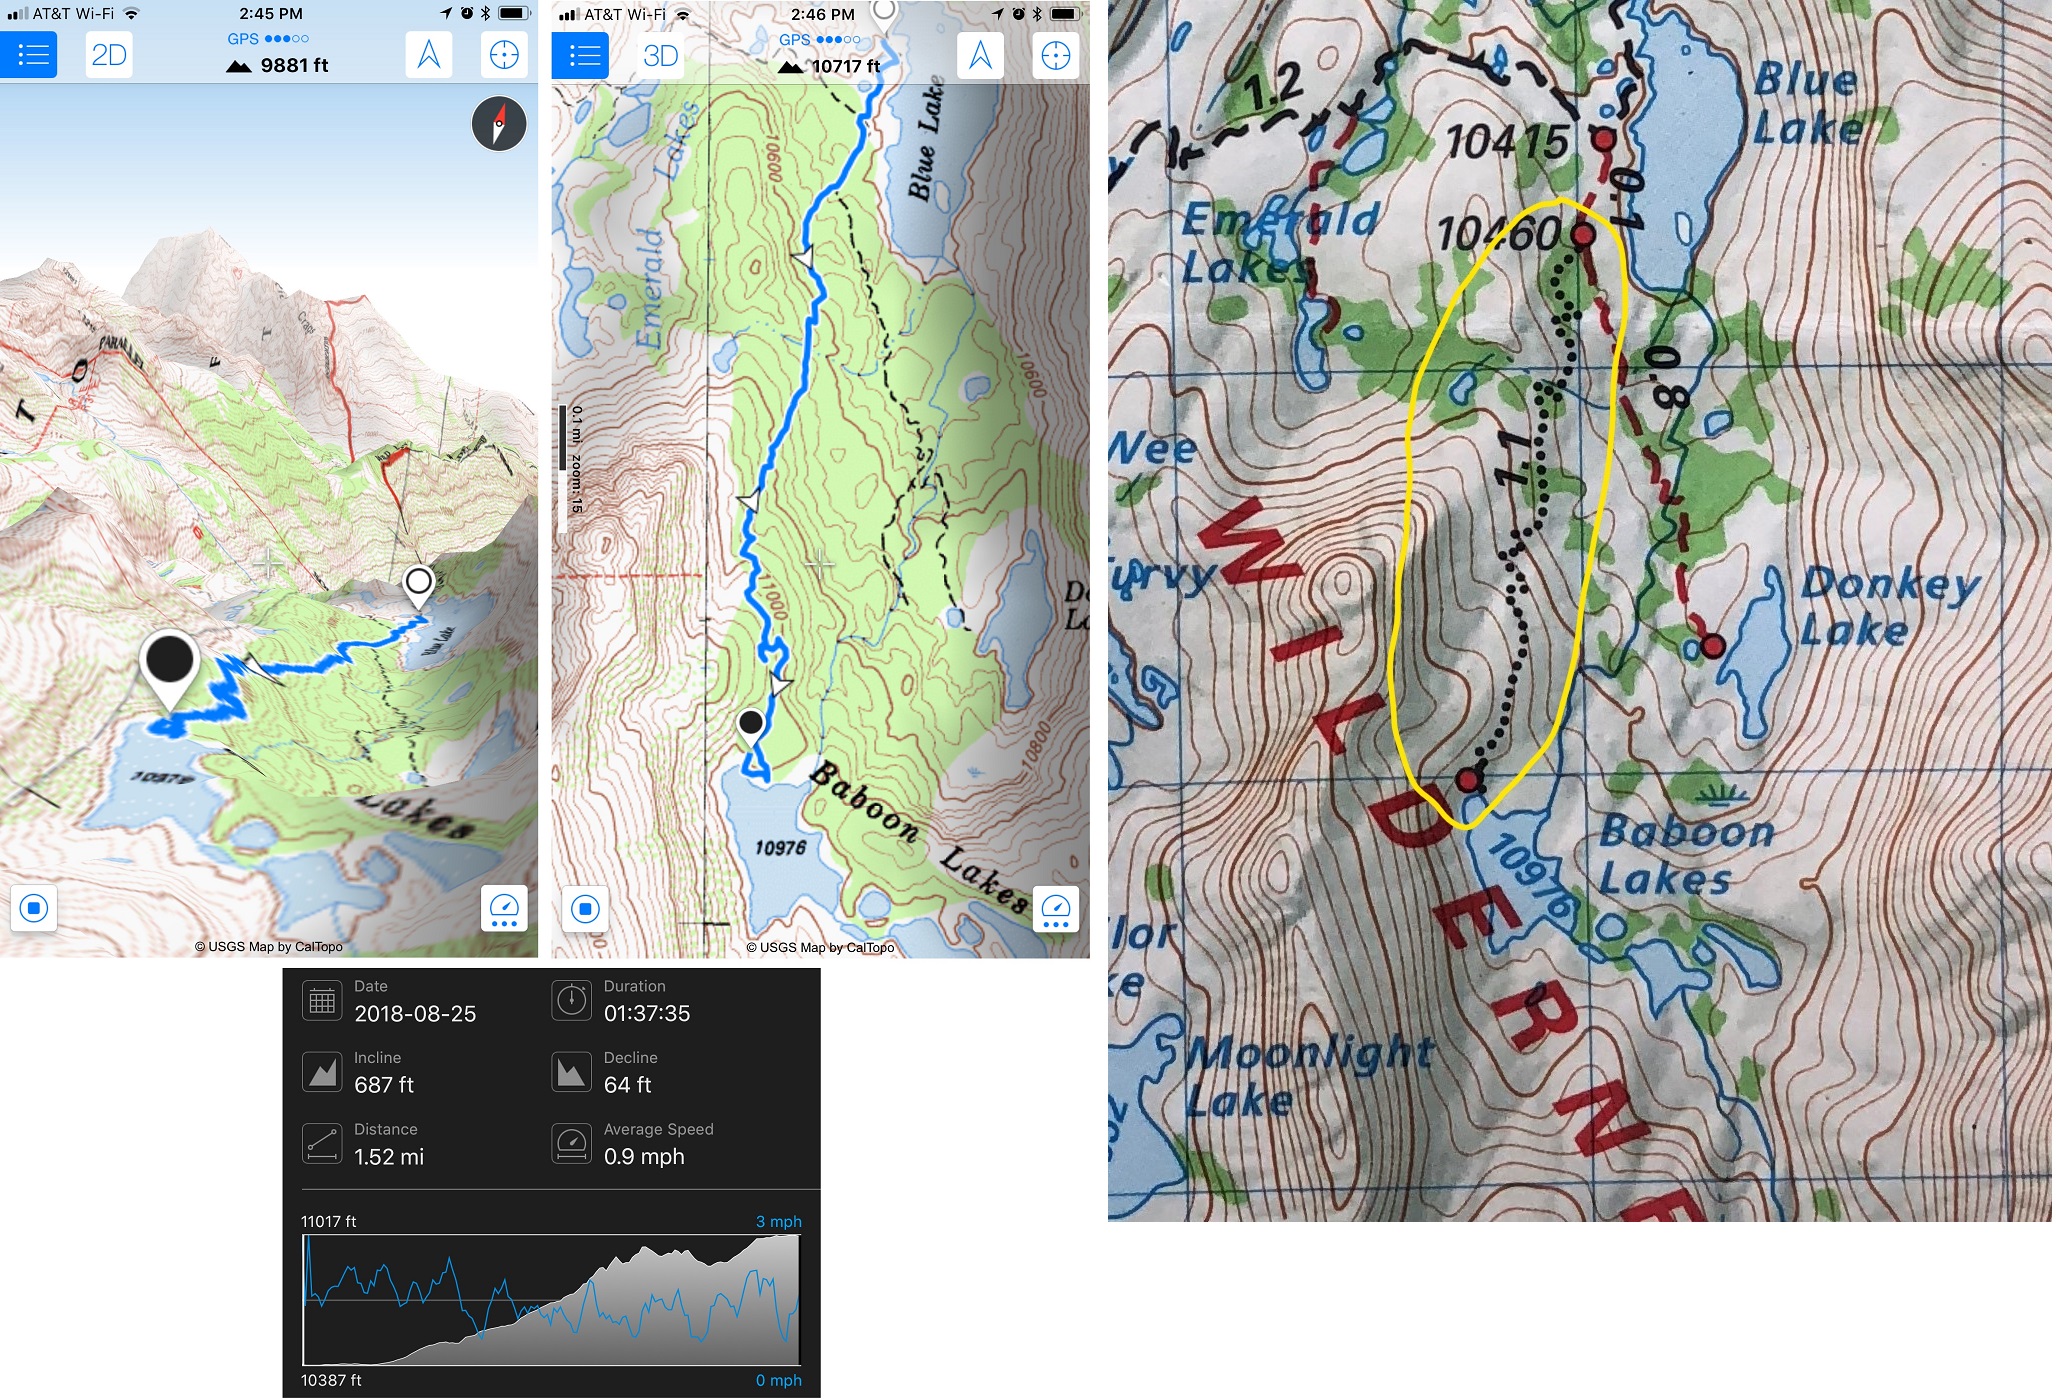Tap the 0 mph speed axis label
The image size is (2056, 1400).
coord(779,1381)
